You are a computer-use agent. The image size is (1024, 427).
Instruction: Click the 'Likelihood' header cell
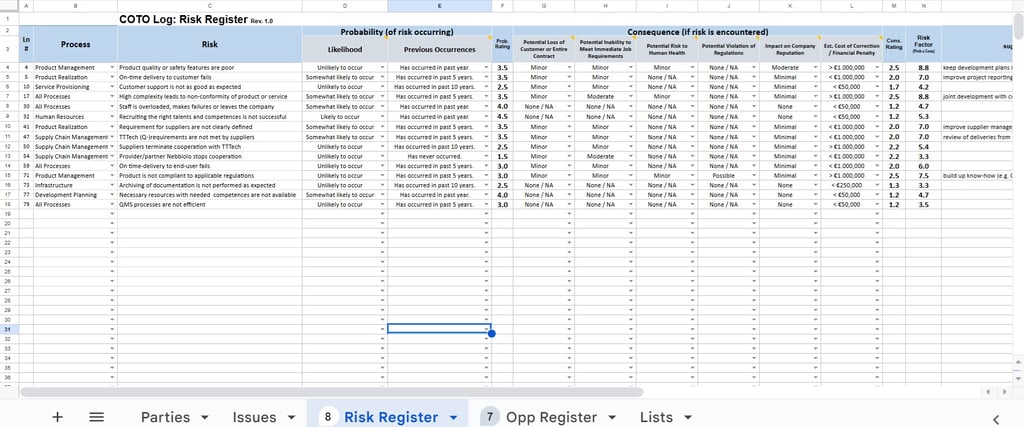coord(345,50)
